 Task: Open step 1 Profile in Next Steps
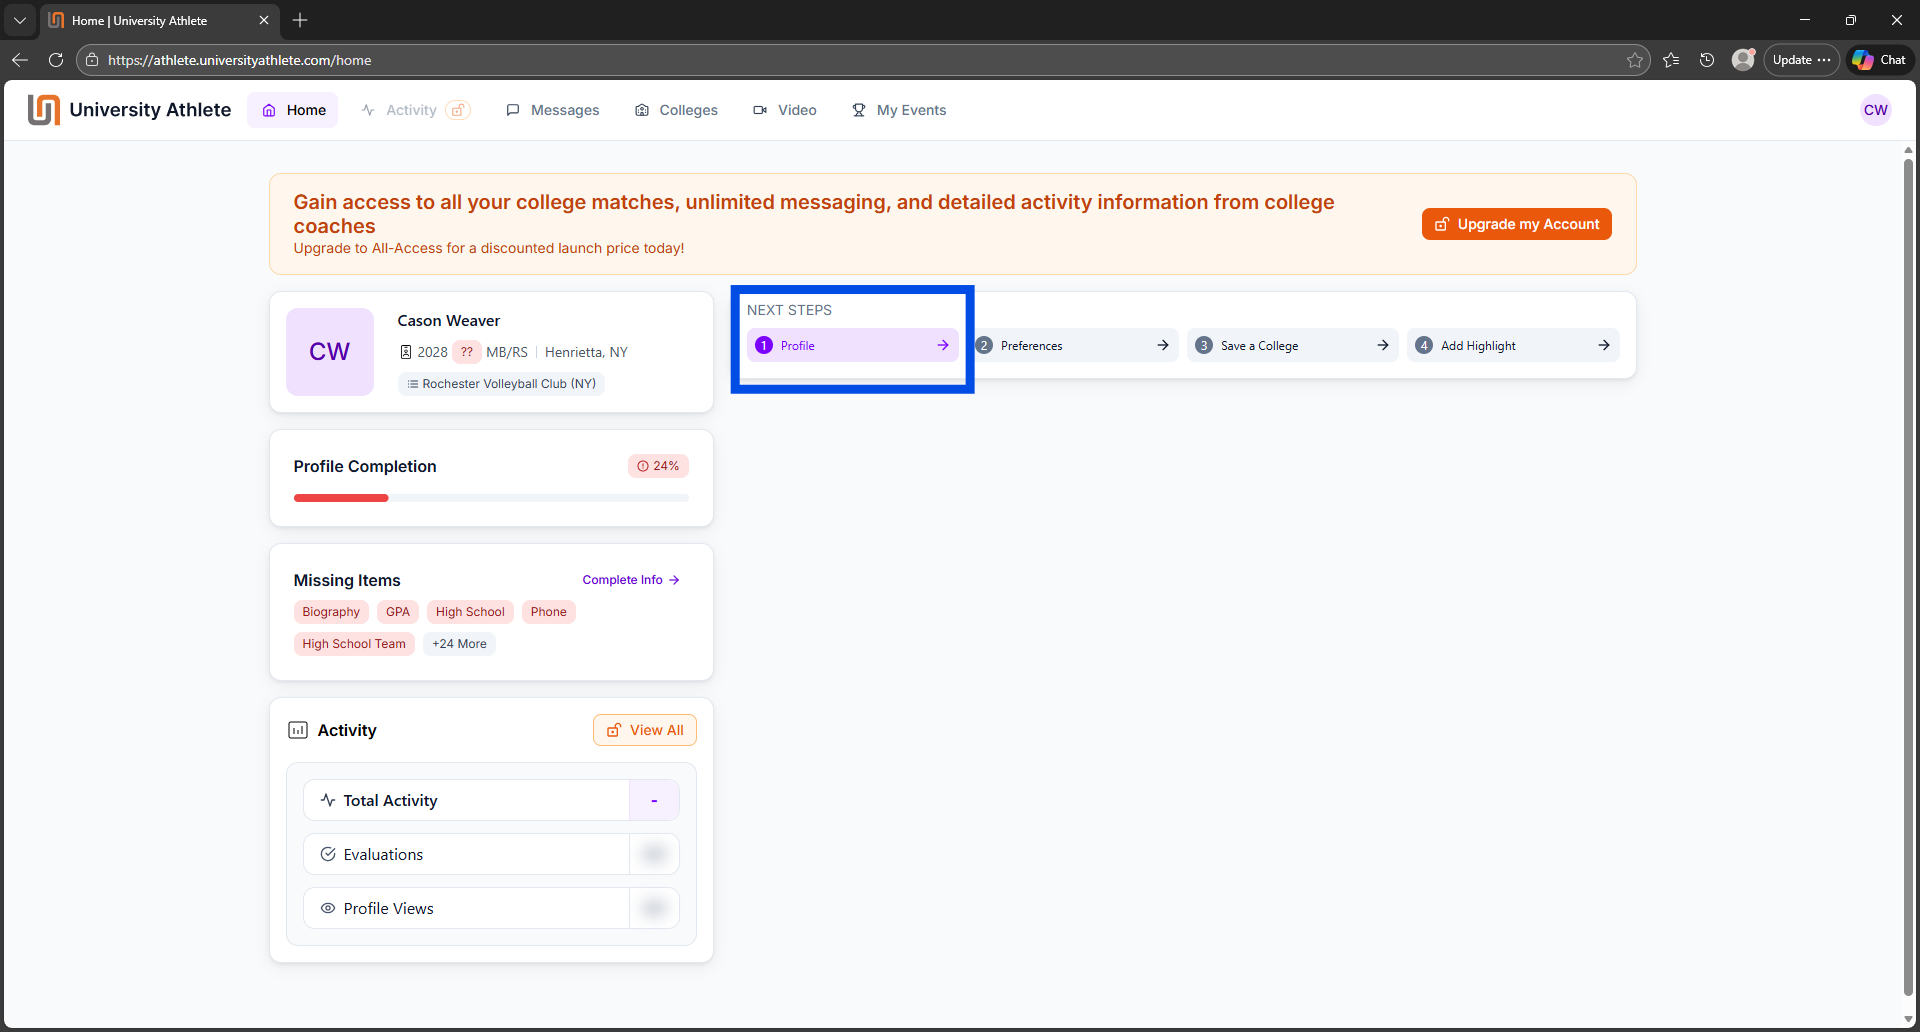[x=852, y=345]
